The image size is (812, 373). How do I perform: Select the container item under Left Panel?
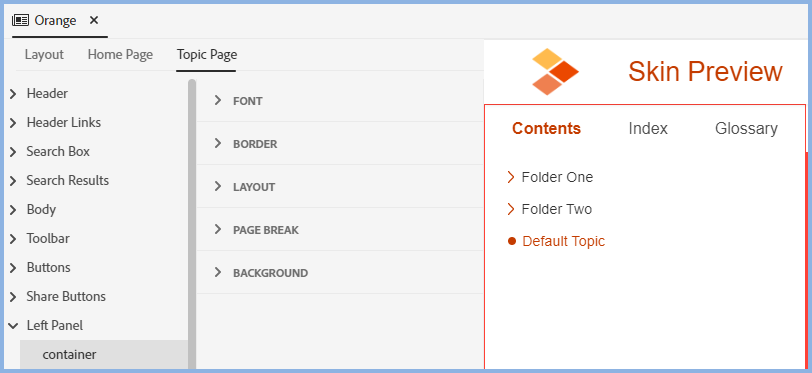104,355
